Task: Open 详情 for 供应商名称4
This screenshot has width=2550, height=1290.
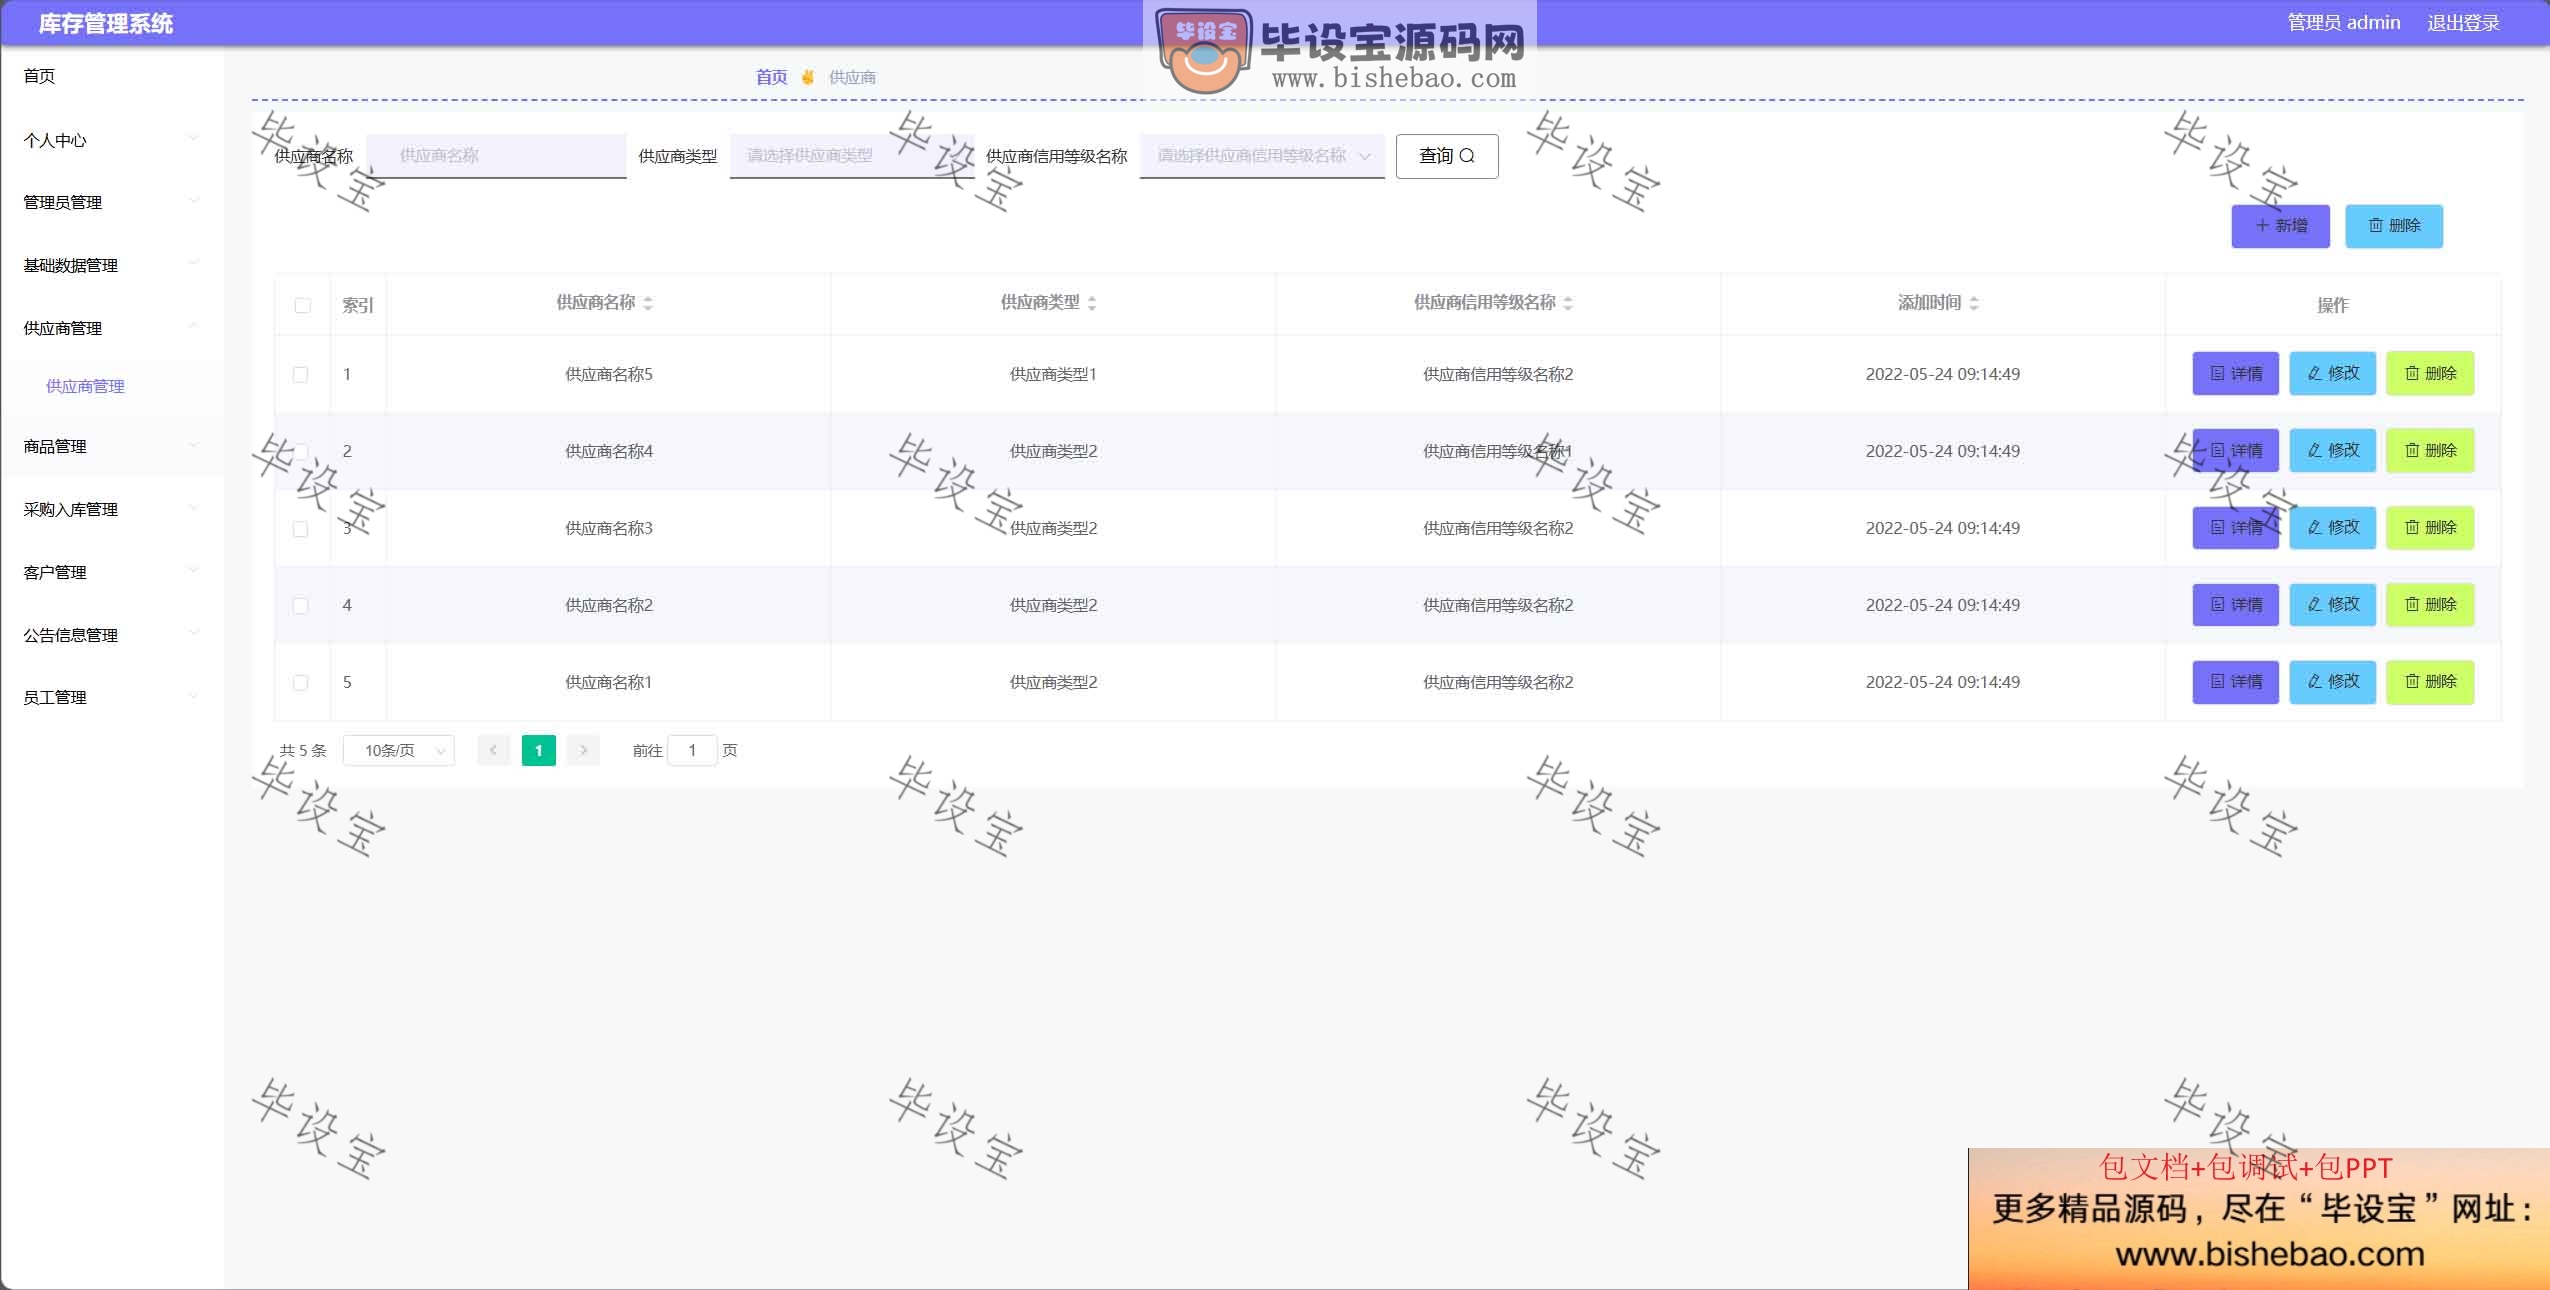Action: (2236, 450)
